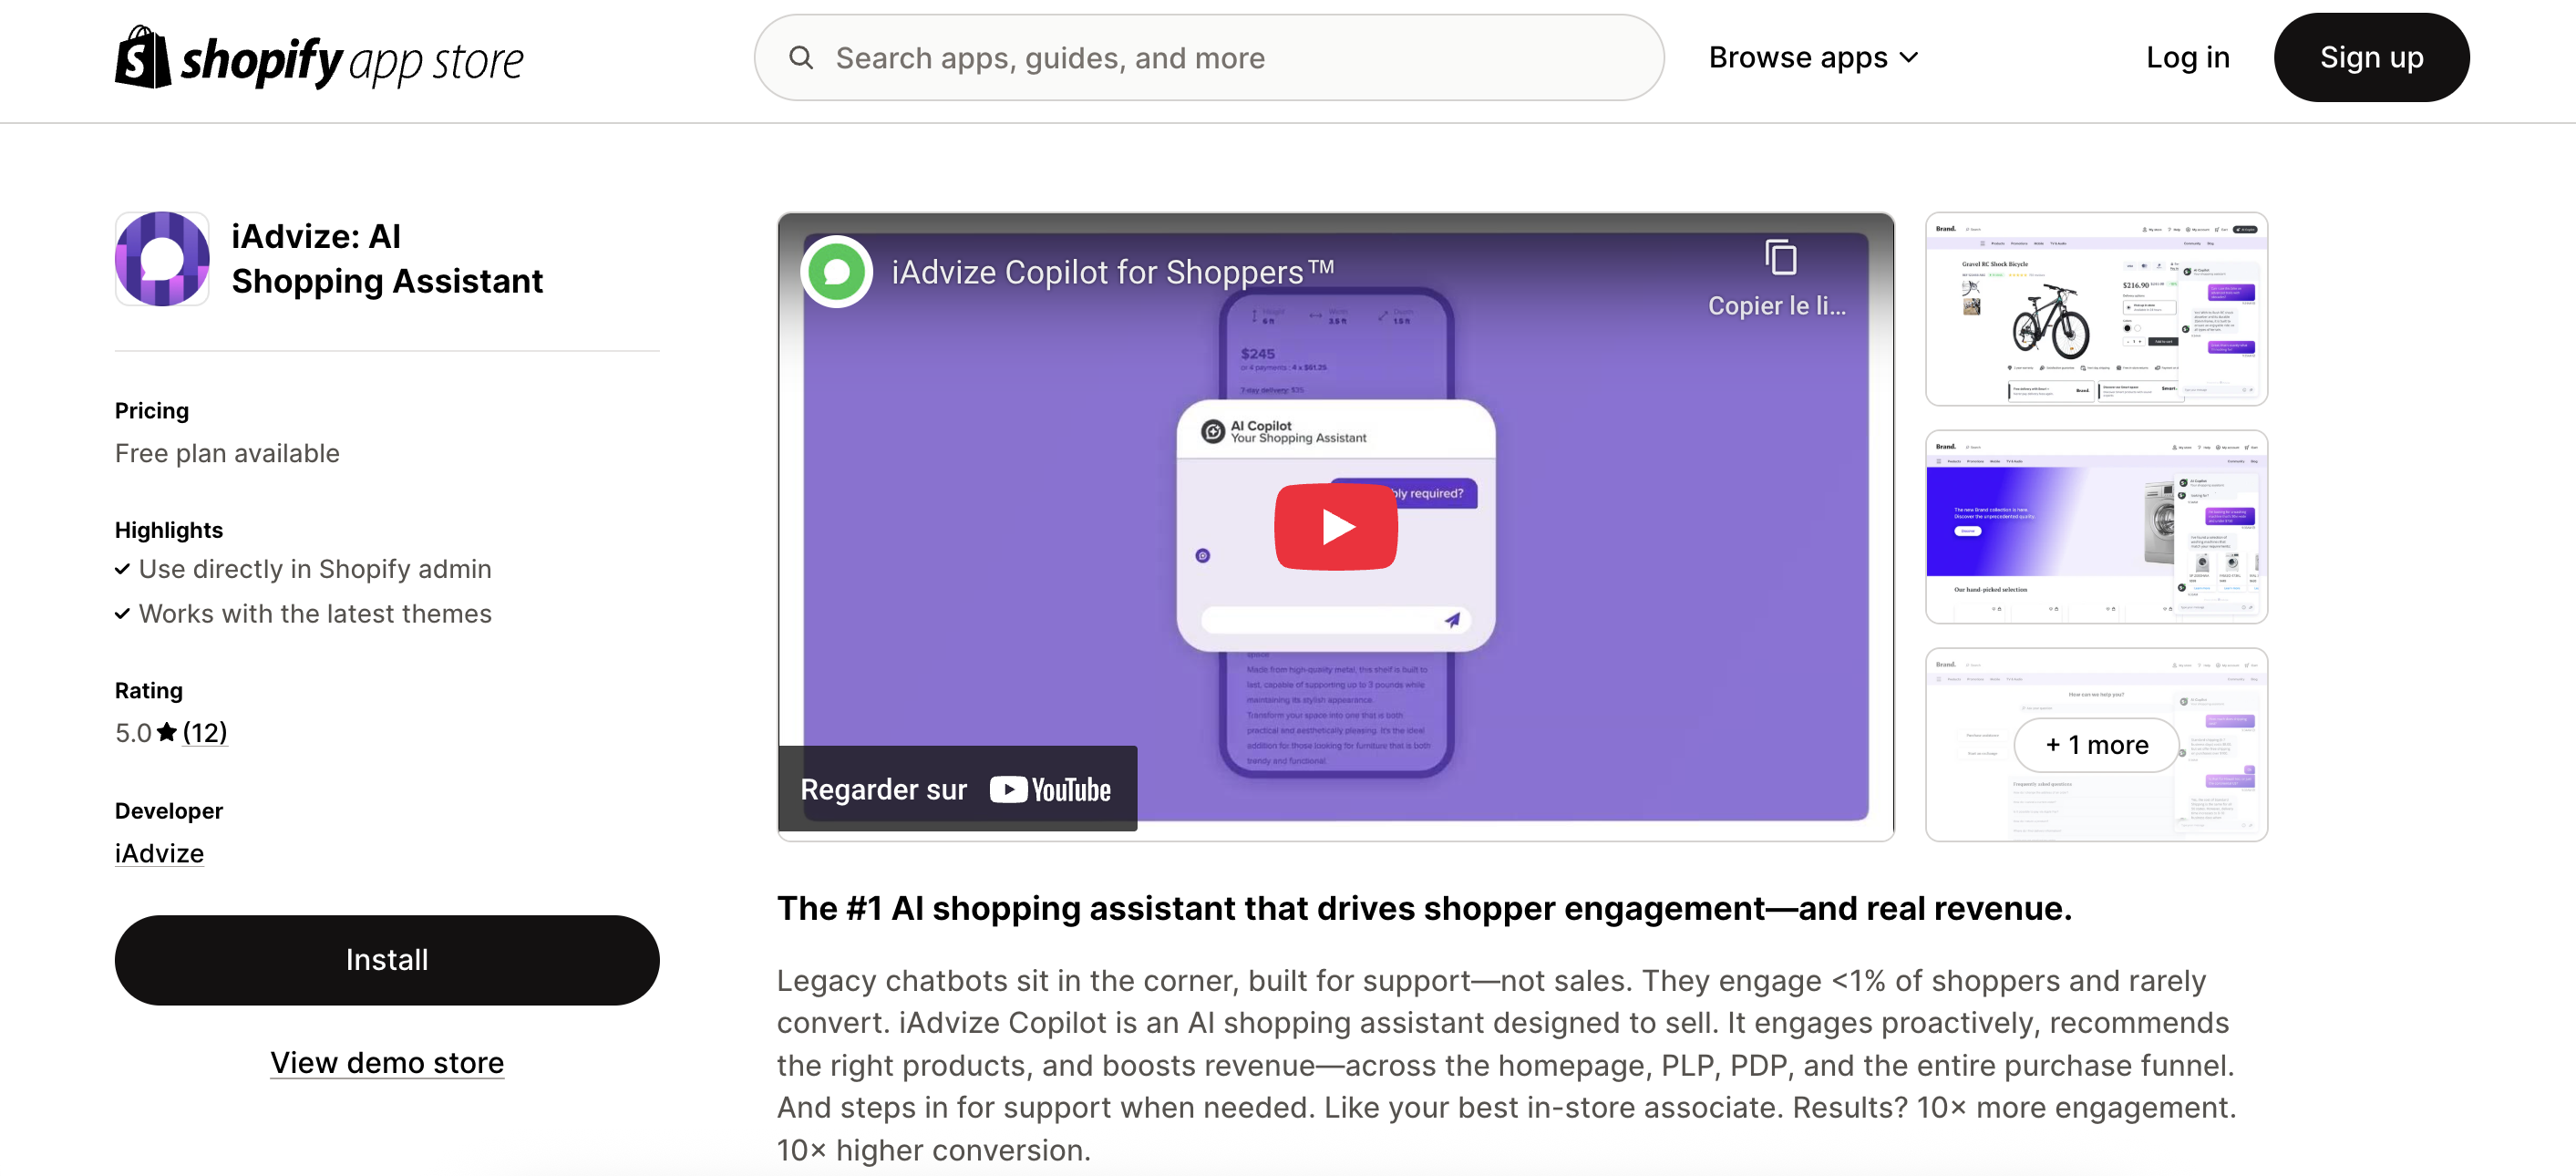Open the View demo store link

click(387, 1062)
